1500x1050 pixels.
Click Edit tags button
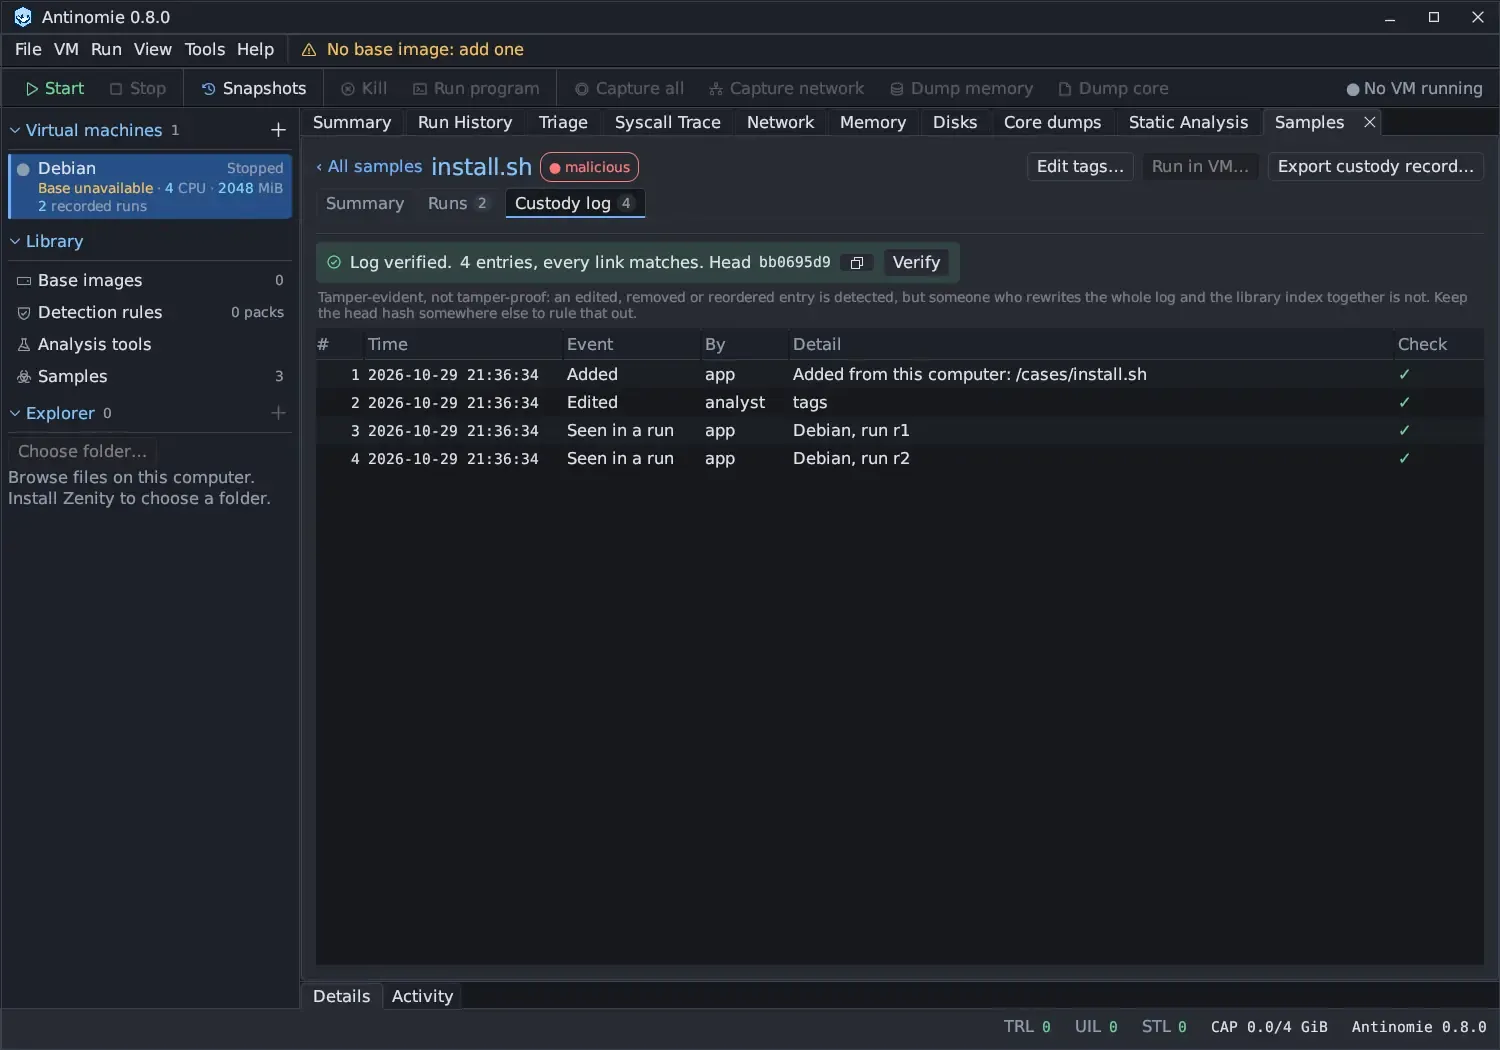tap(1080, 166)
